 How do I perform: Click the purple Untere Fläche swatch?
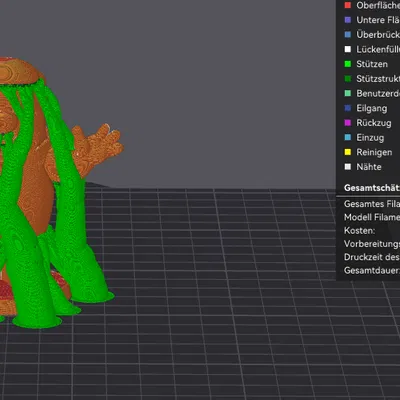click(348, 20)
